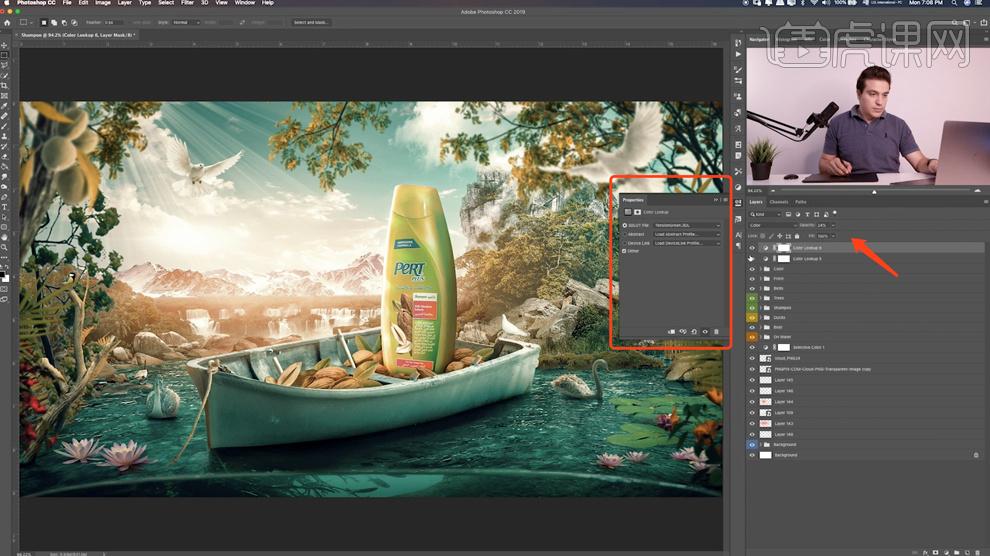The image size is (990, 556).
Task: Open the layer blend mode dropdown
Action: click(773, 225)
